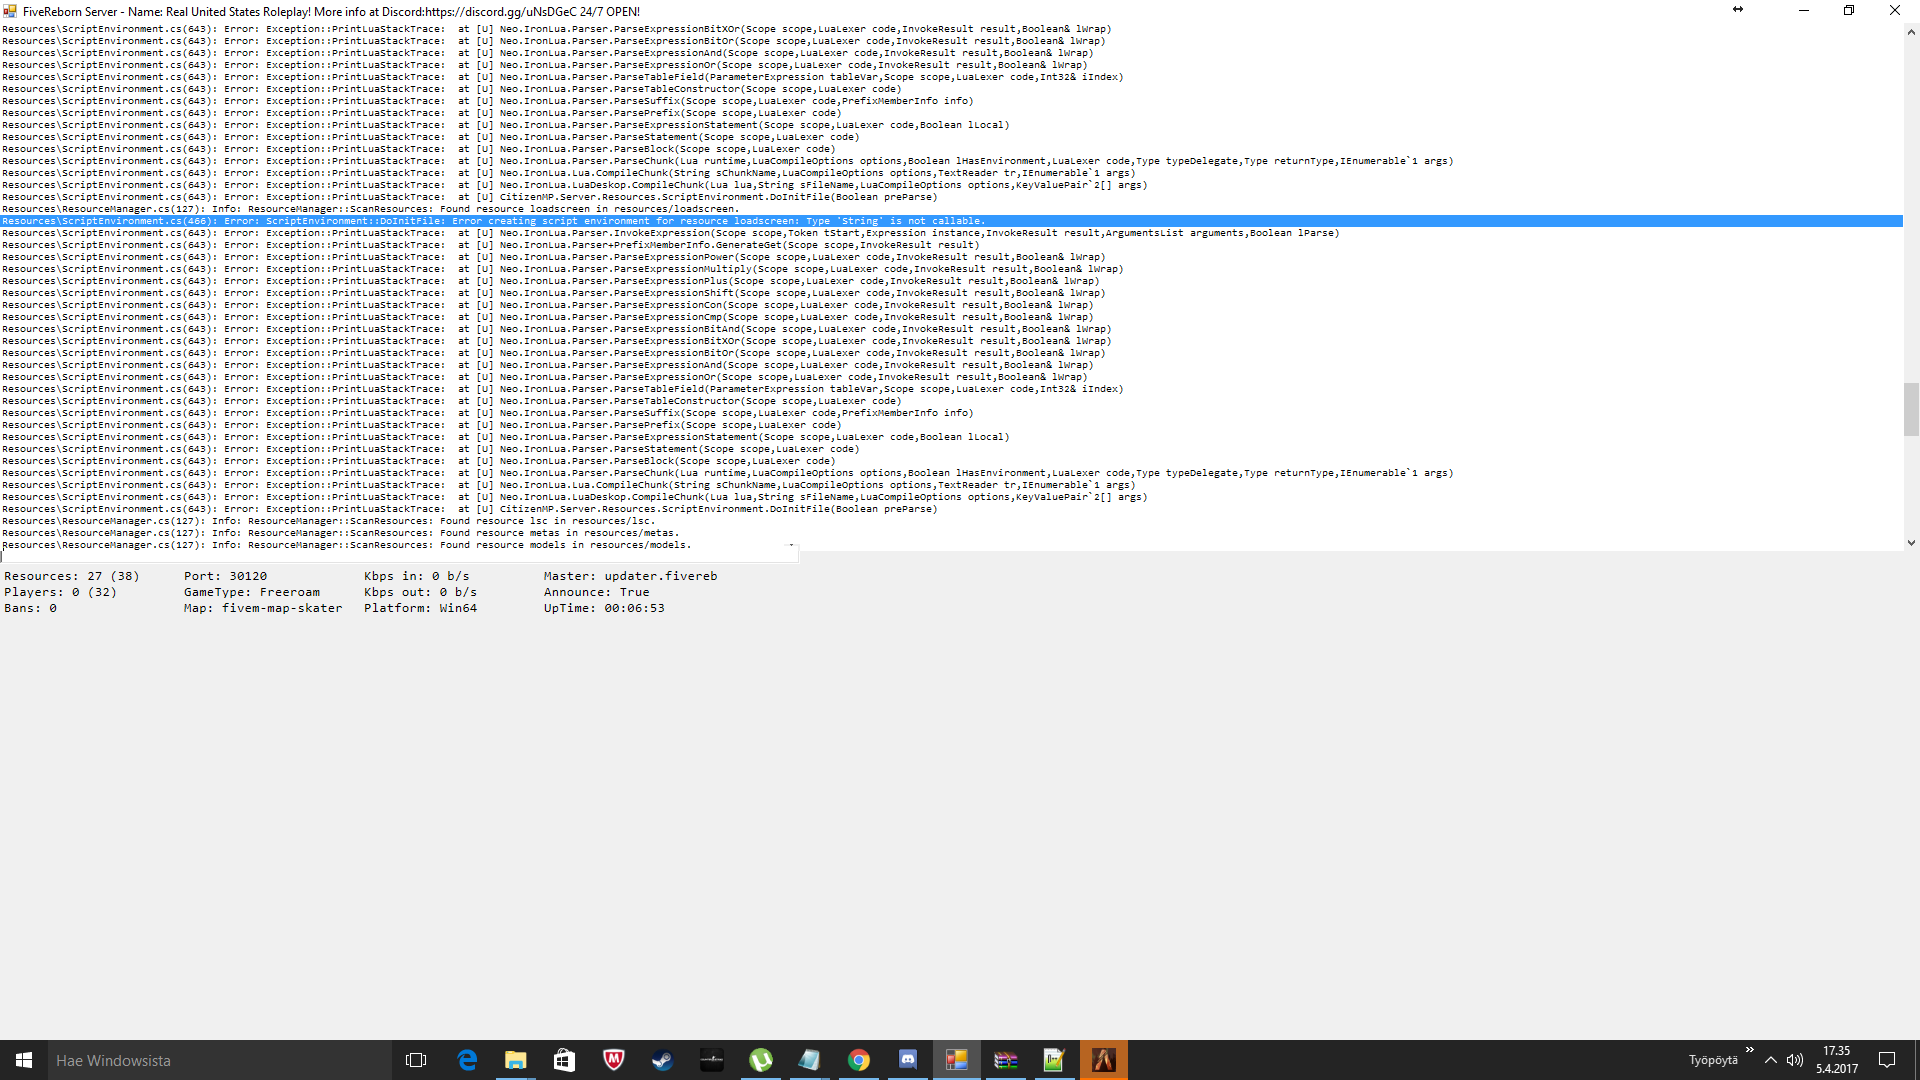This screenshot has height=1080, width=1920.
Task: Open the Windows Store app
Action: (564, 1060)
